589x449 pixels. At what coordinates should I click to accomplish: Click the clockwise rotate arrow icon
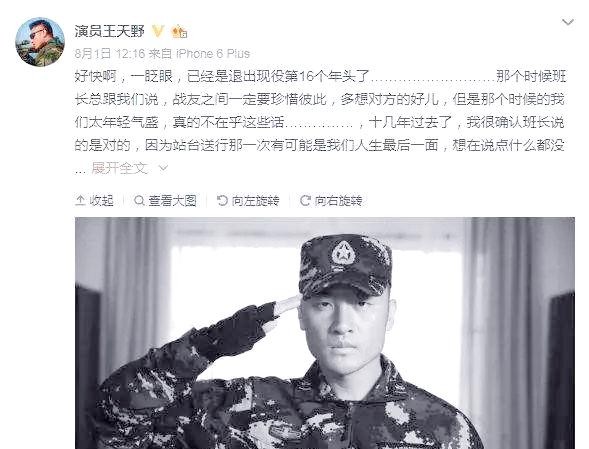pyautogui.click(x=305, y=201)
